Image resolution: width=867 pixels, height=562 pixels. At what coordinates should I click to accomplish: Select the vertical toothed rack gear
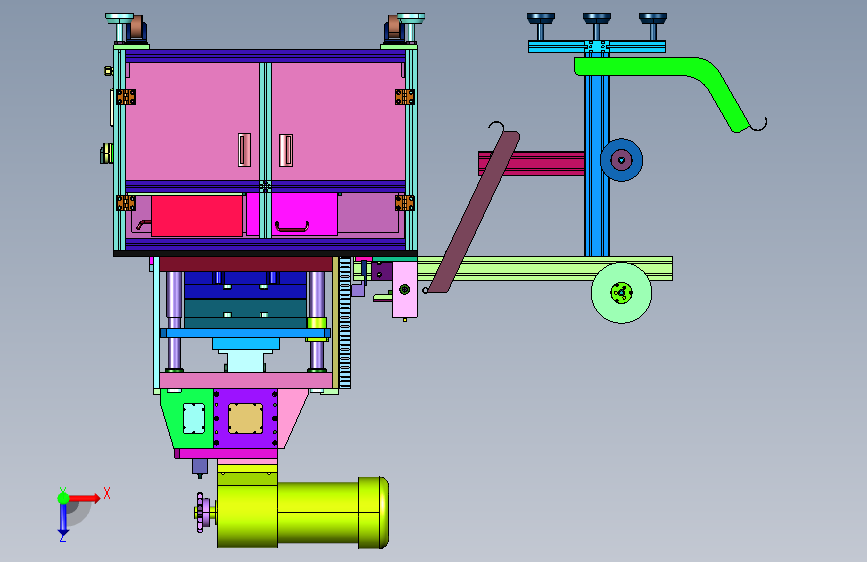click(345, 322)
